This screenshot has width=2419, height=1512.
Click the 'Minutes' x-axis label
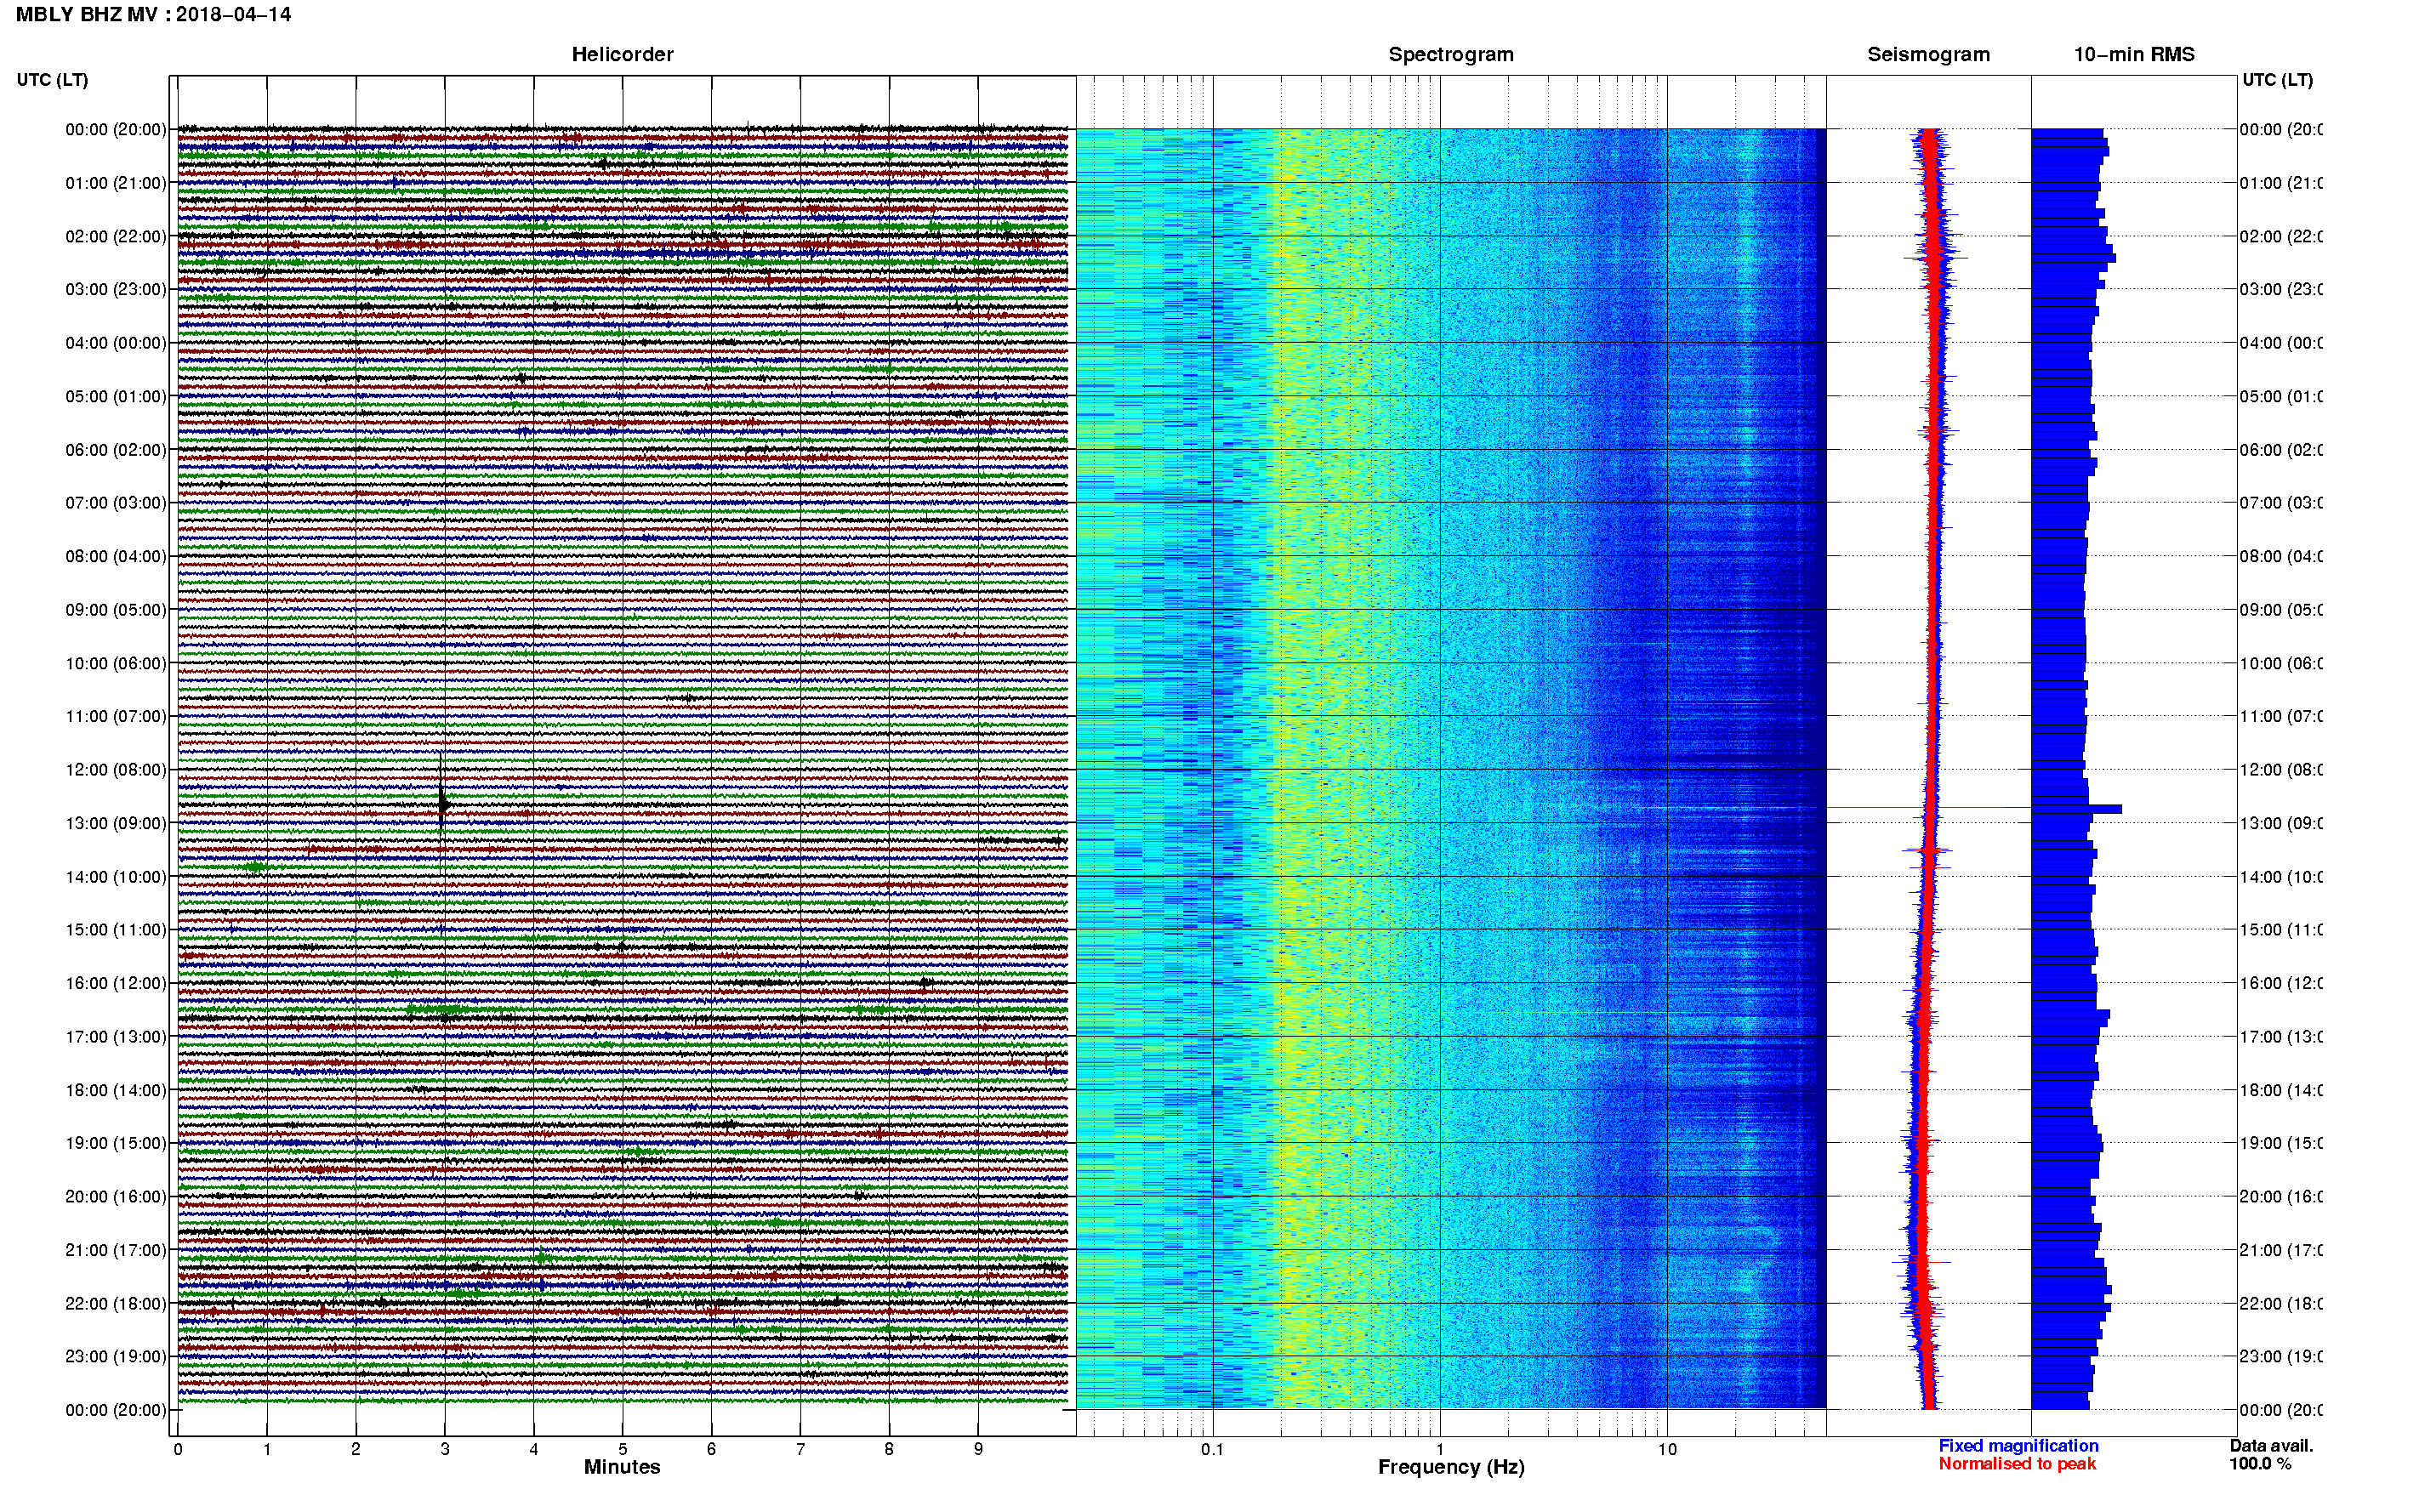(622, 1467)
